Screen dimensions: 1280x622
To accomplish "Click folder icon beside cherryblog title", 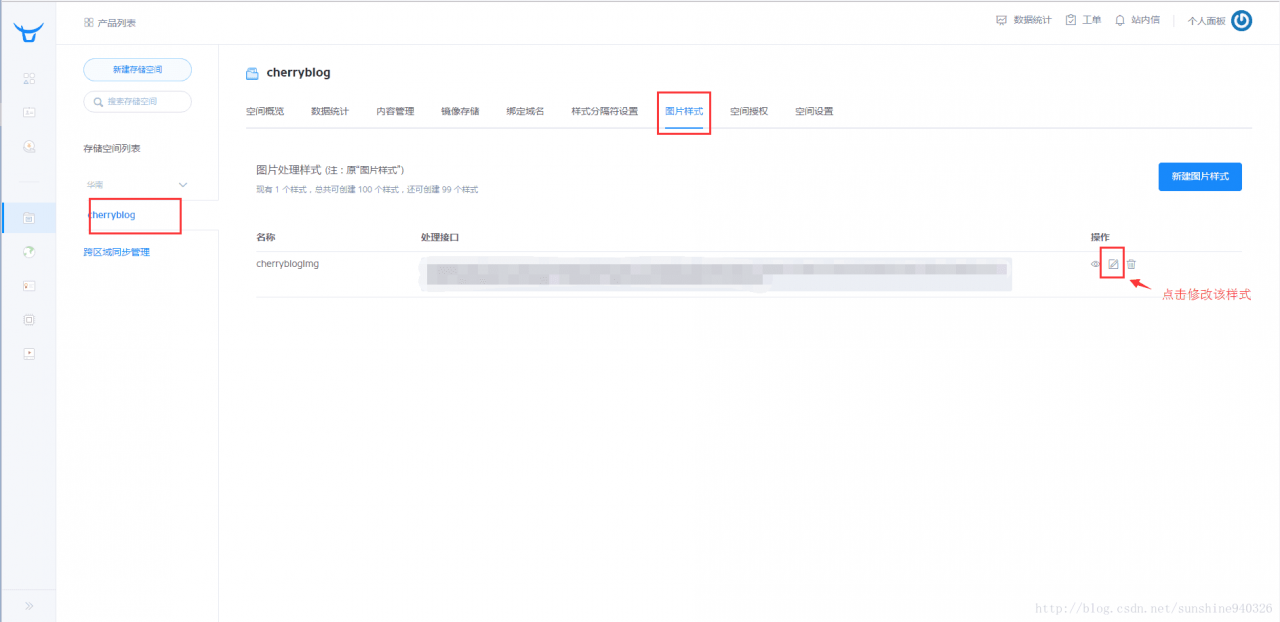I will point(252,73).
